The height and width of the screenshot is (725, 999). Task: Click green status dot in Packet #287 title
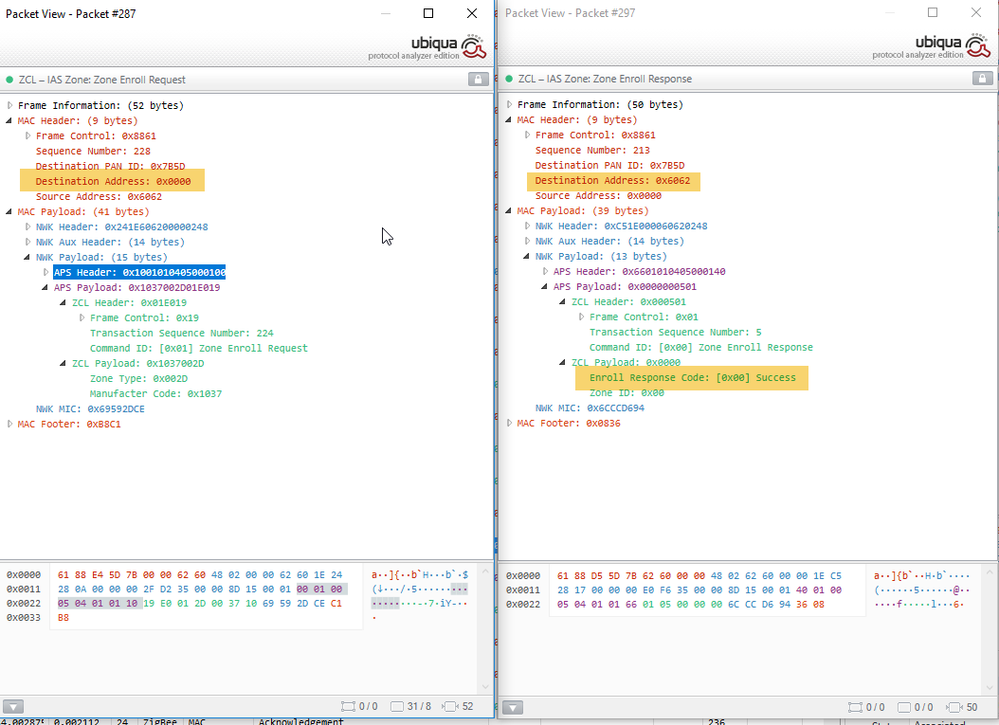click(x=10, y=80)
